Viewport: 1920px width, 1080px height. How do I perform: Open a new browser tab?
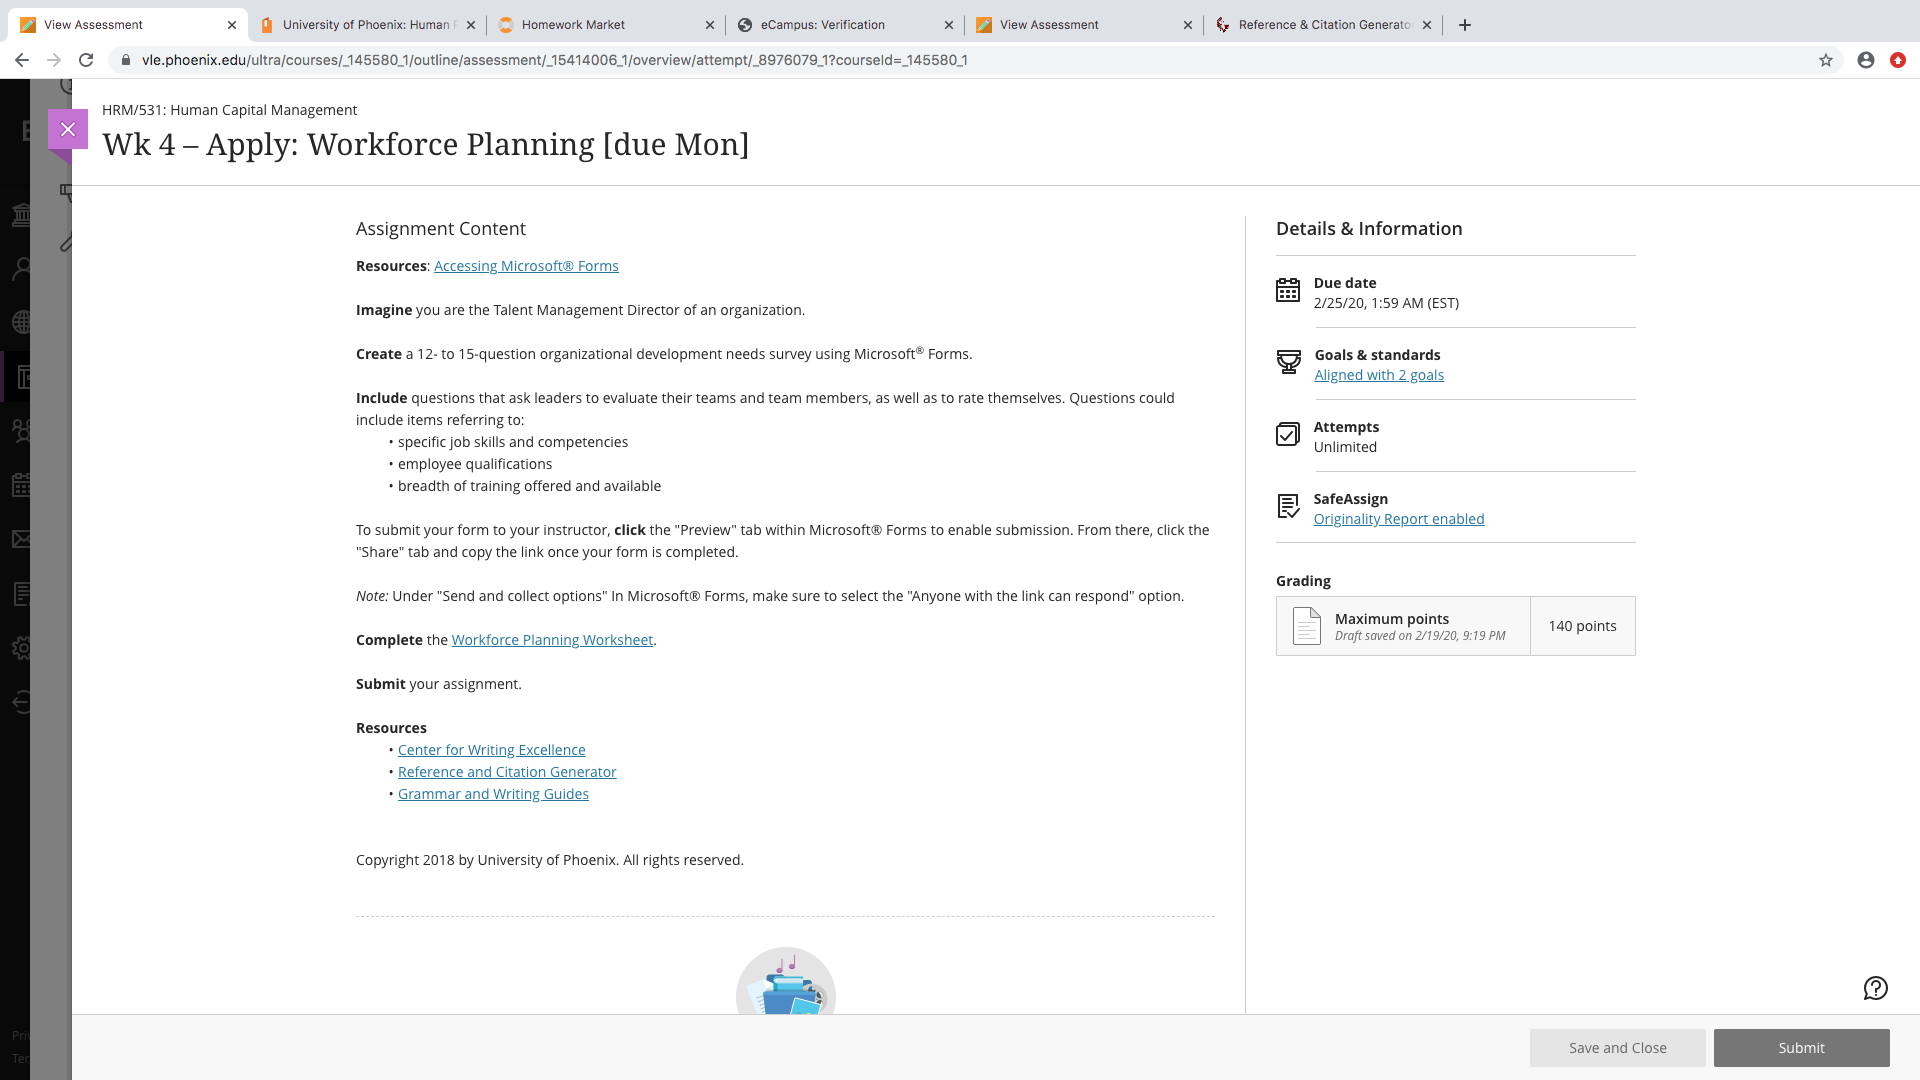click(1465, 25)
